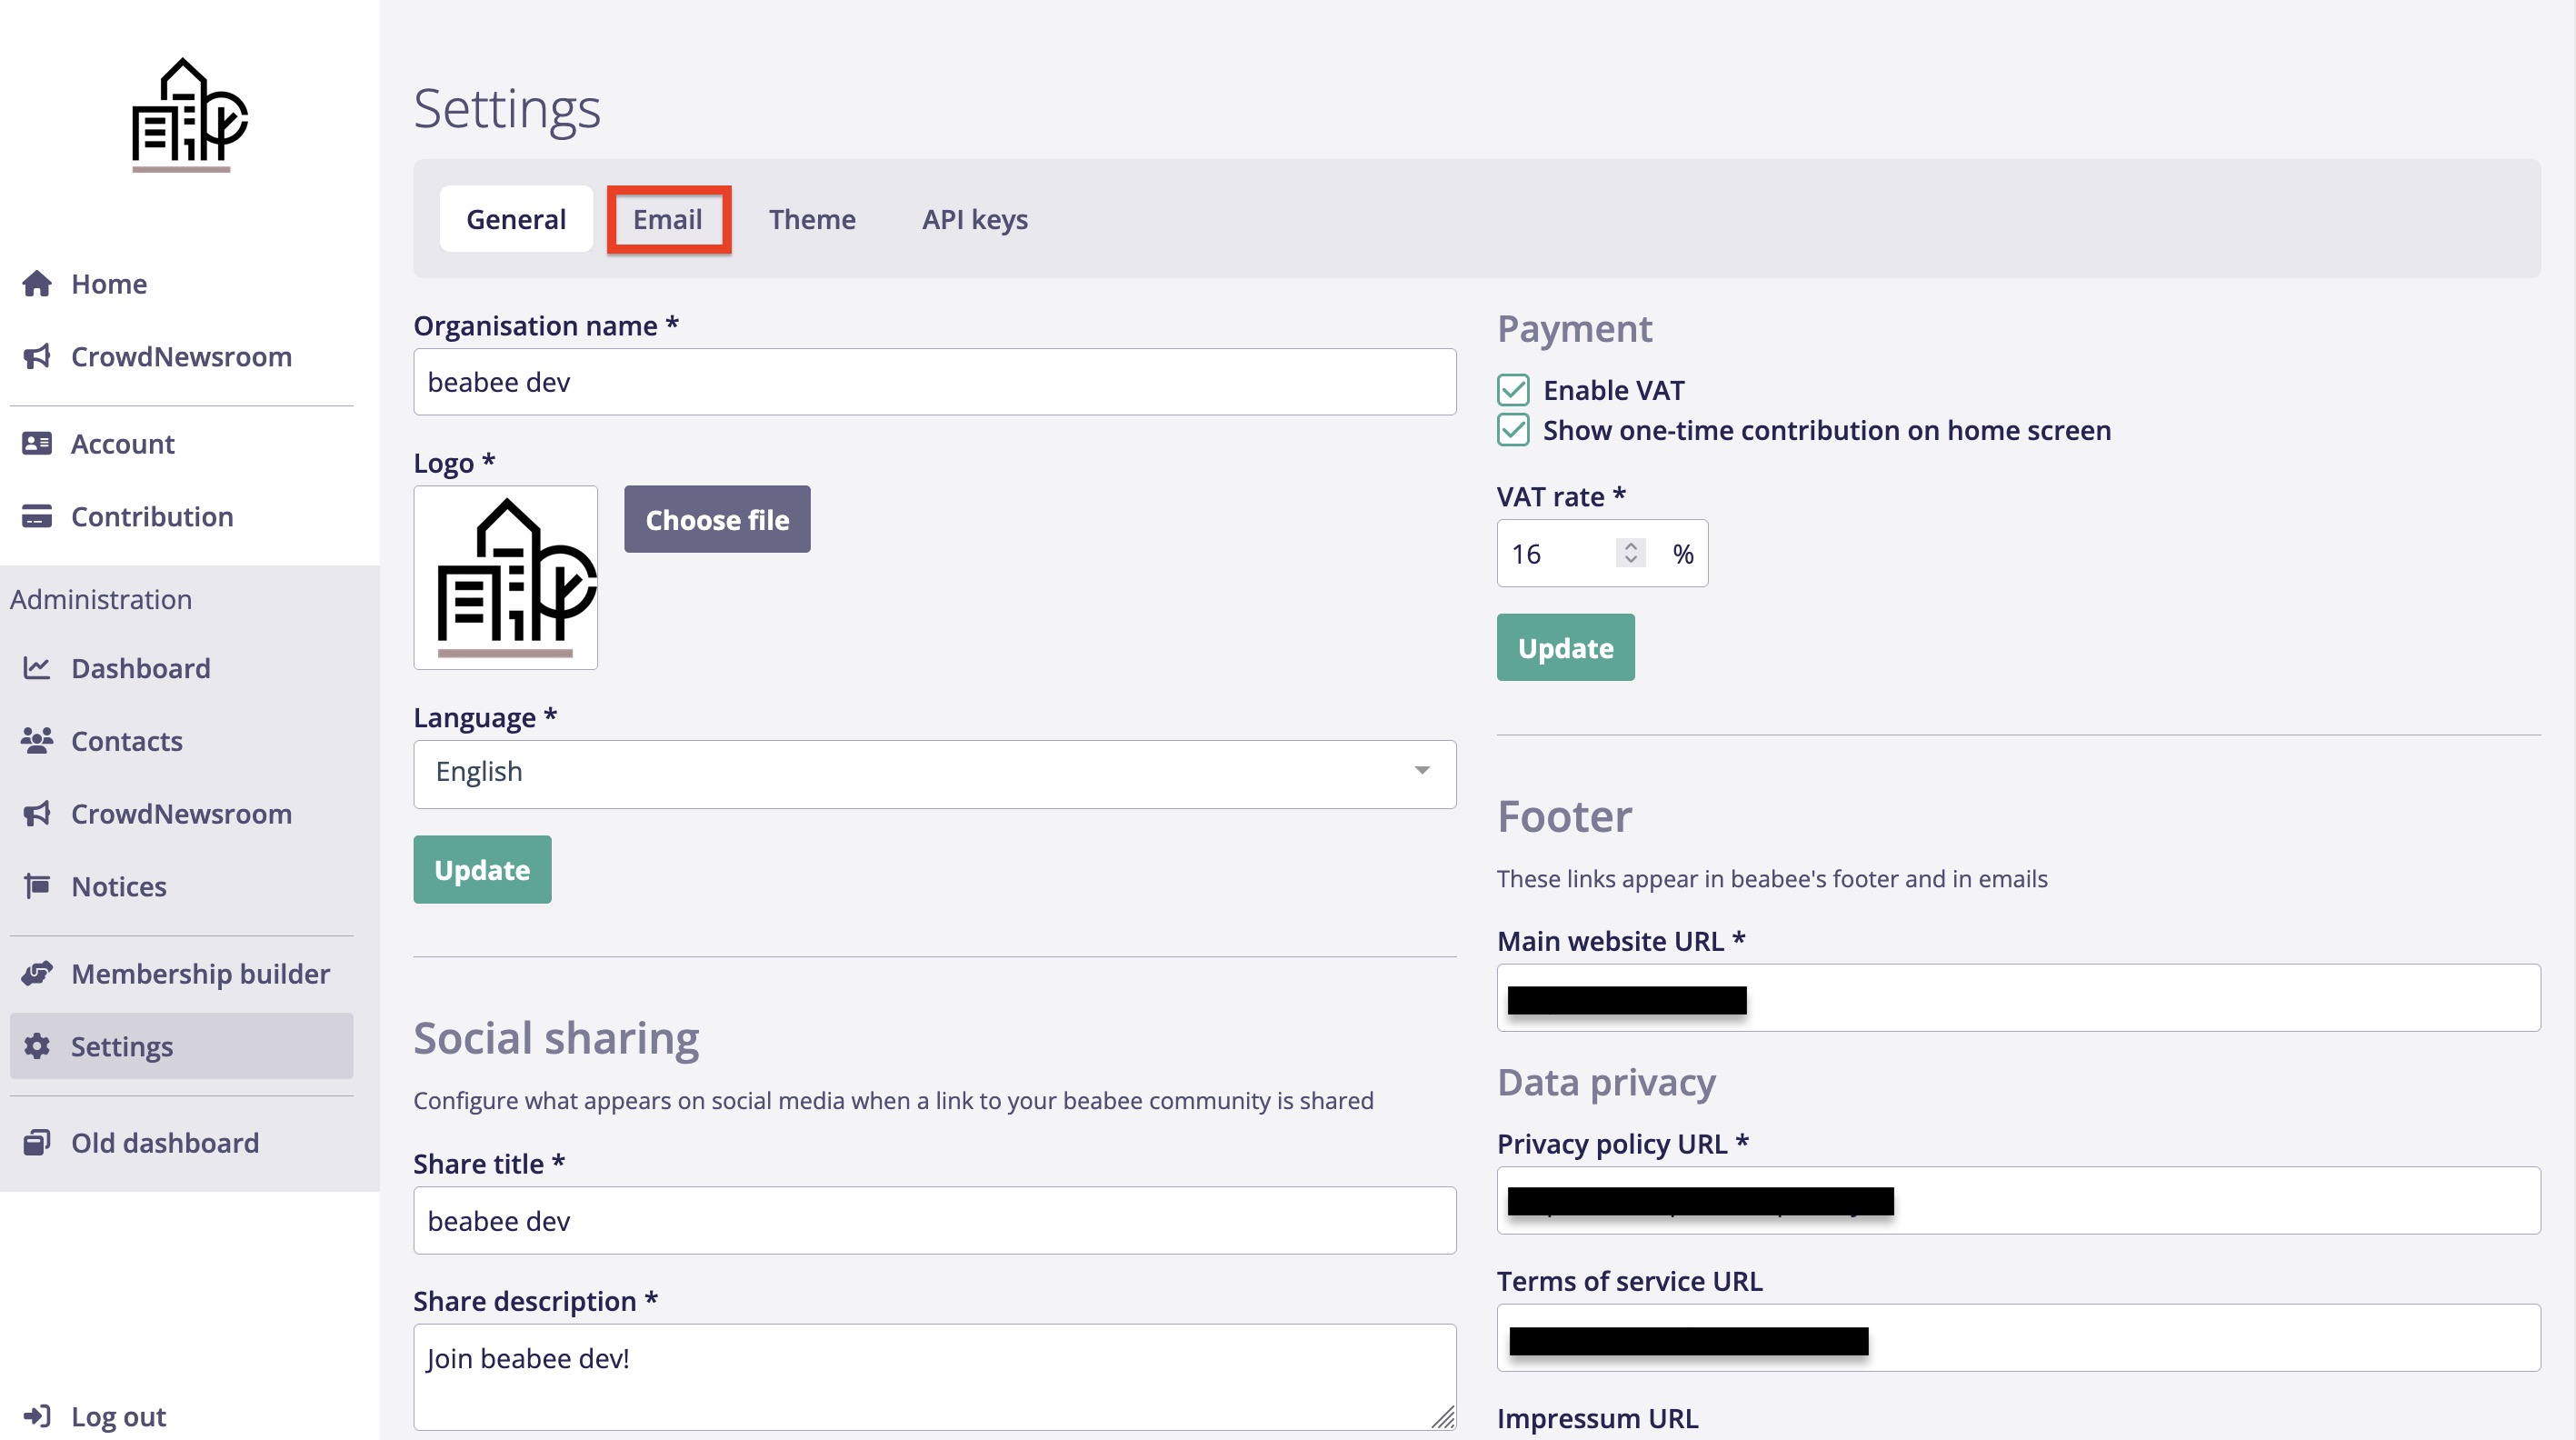
Task: Click the Notices sign icon
Action: pos(37,886)
